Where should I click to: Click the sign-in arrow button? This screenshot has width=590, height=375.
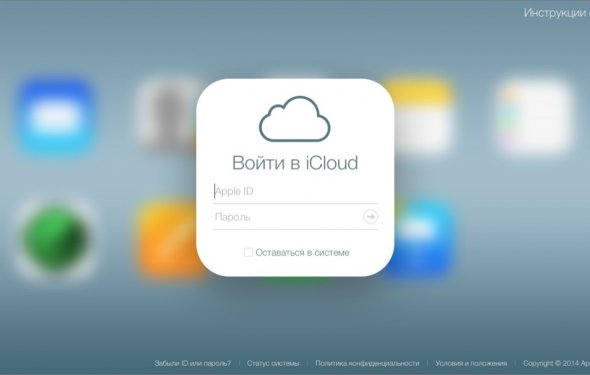(x=370, y=217)
